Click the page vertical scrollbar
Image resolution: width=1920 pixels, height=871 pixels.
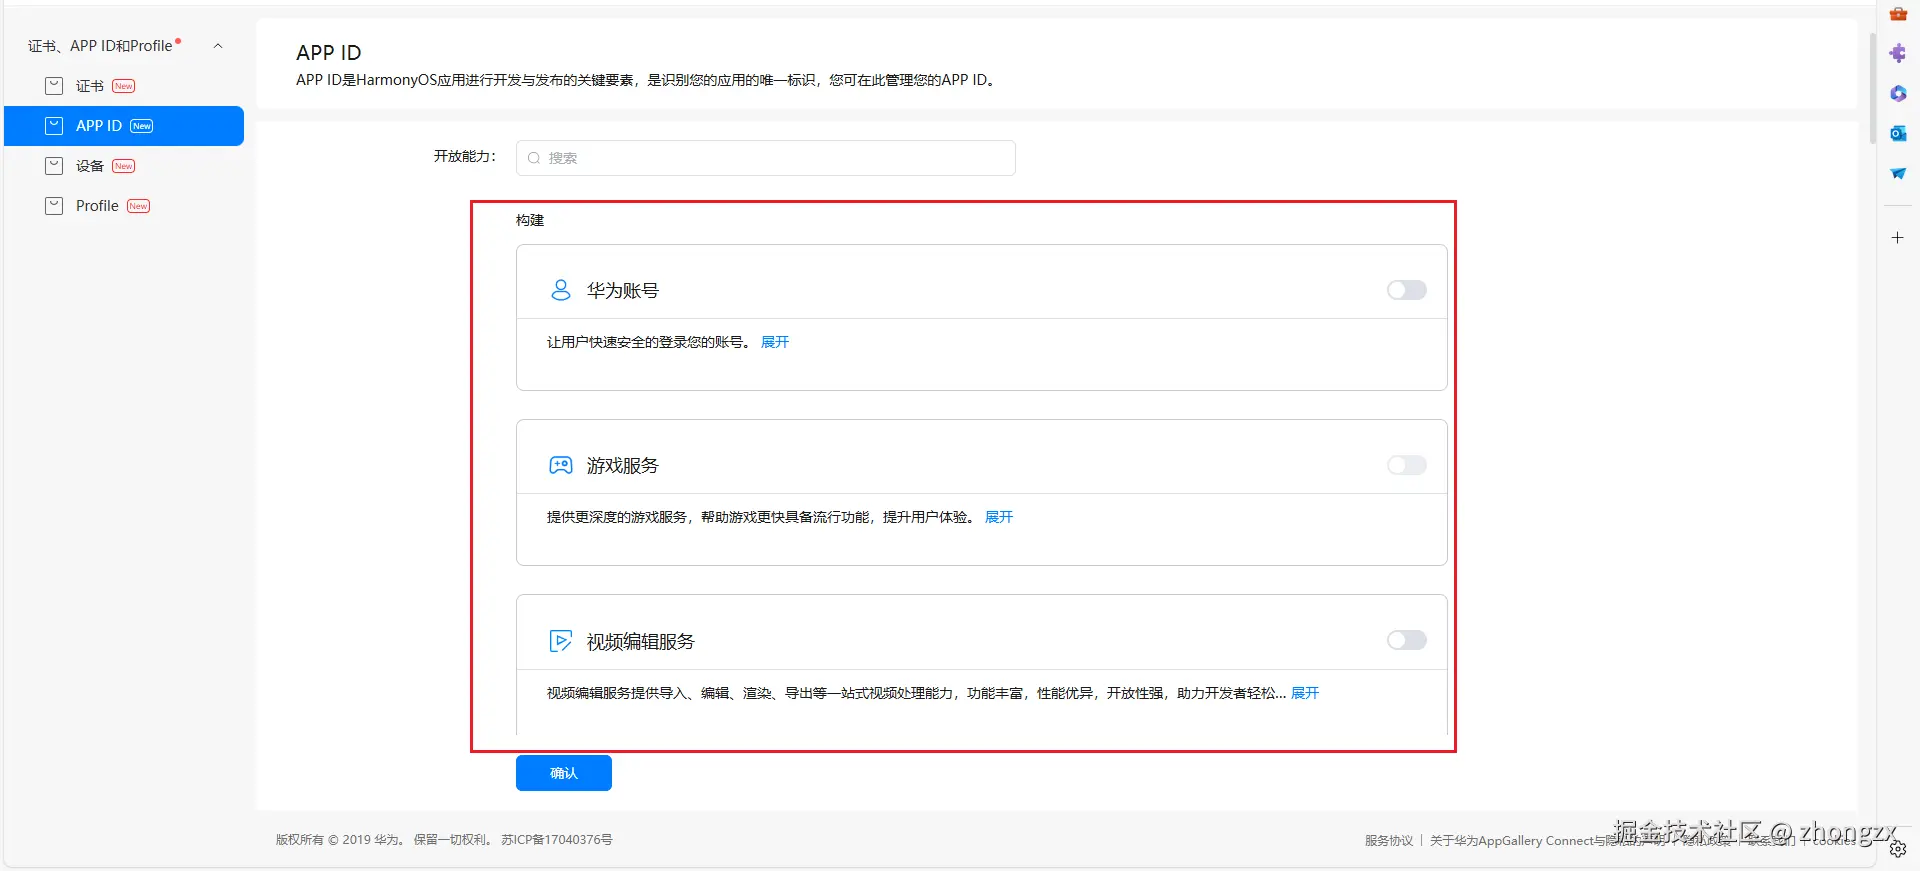click(x=1872, y=88)
